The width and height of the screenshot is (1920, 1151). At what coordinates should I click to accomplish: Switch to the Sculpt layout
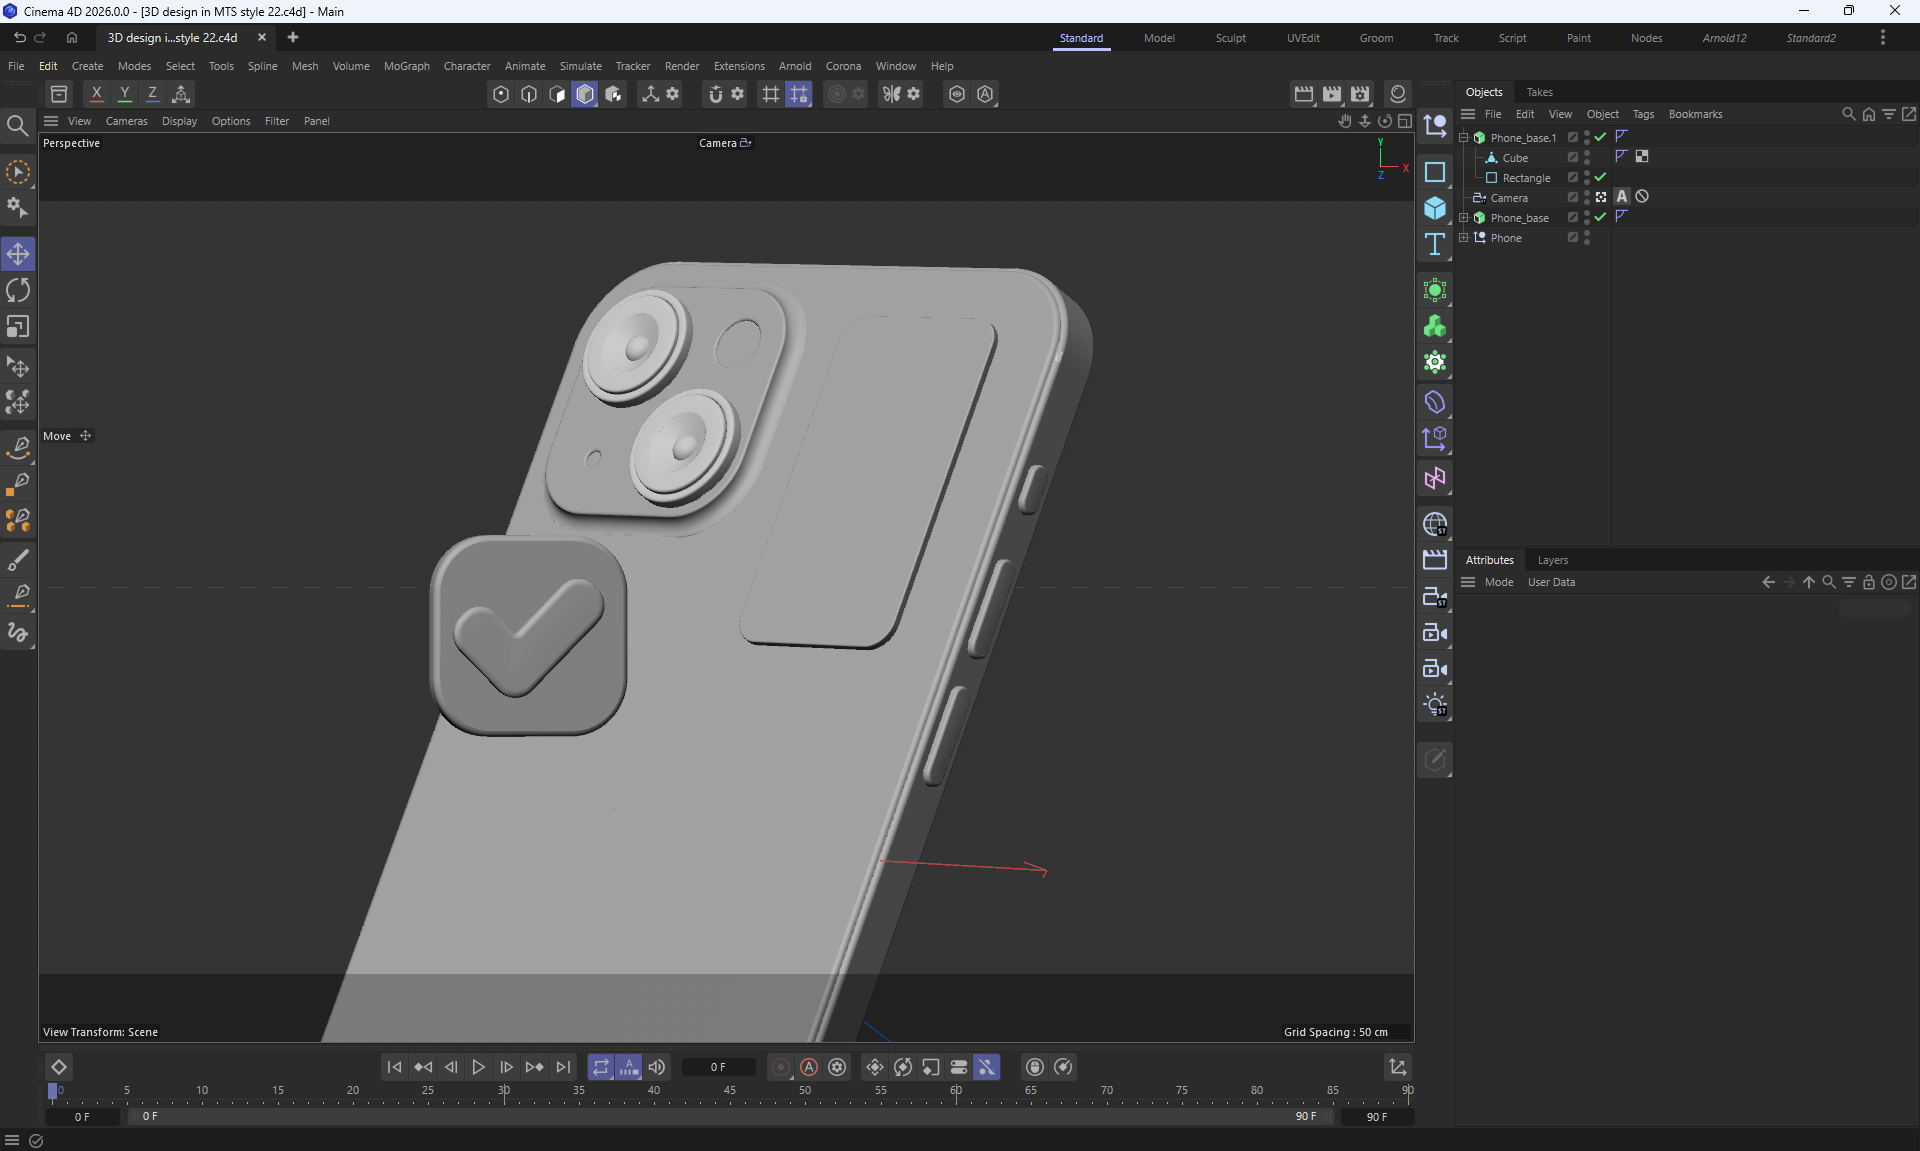point(1230,38)
